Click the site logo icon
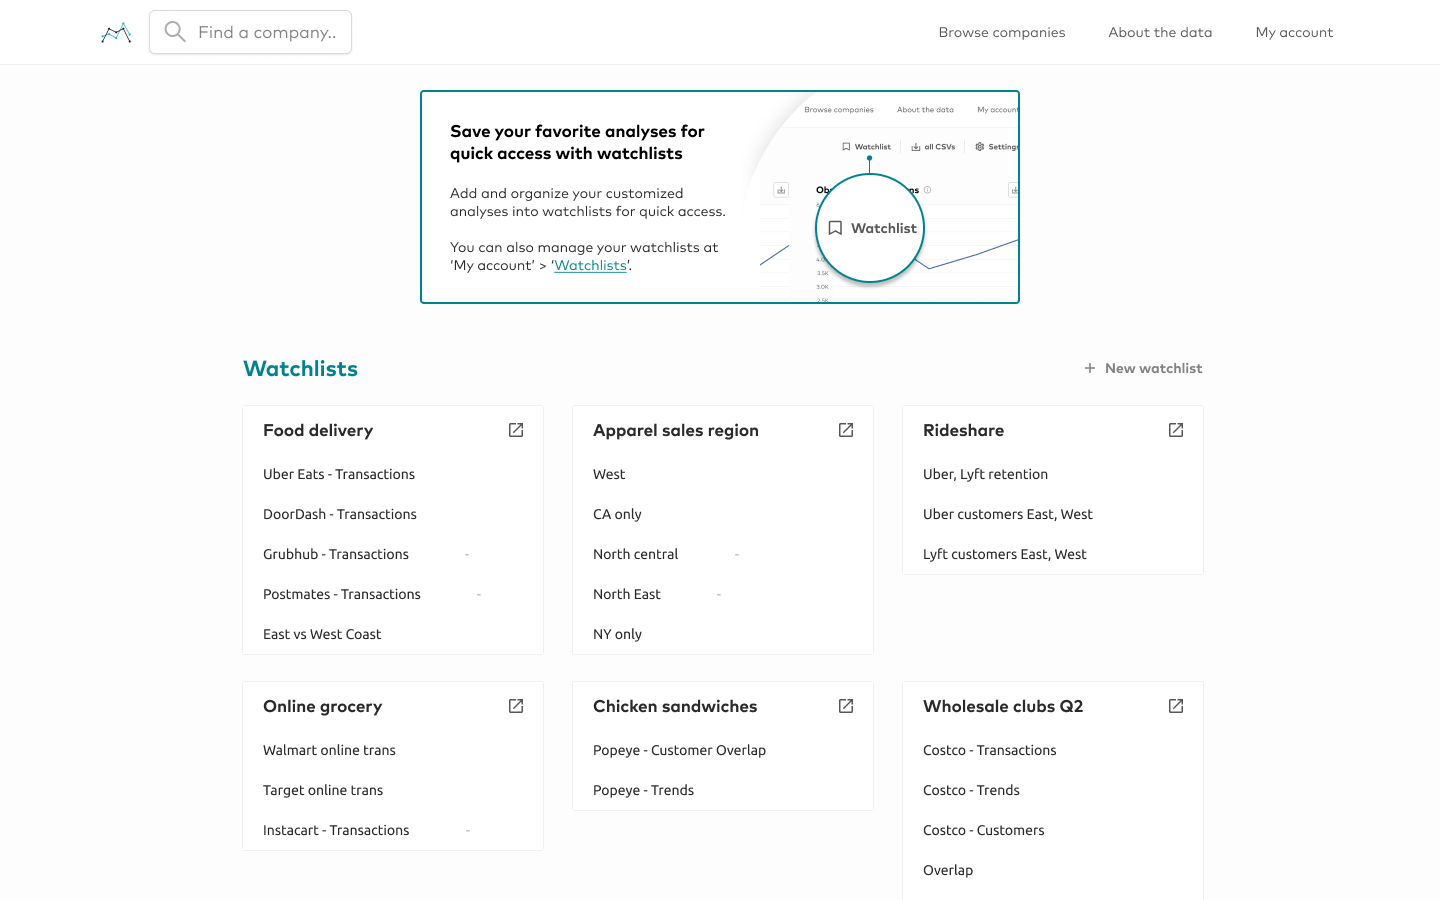Viewport: 1440px width, 900px height. (x=116, y=33)
